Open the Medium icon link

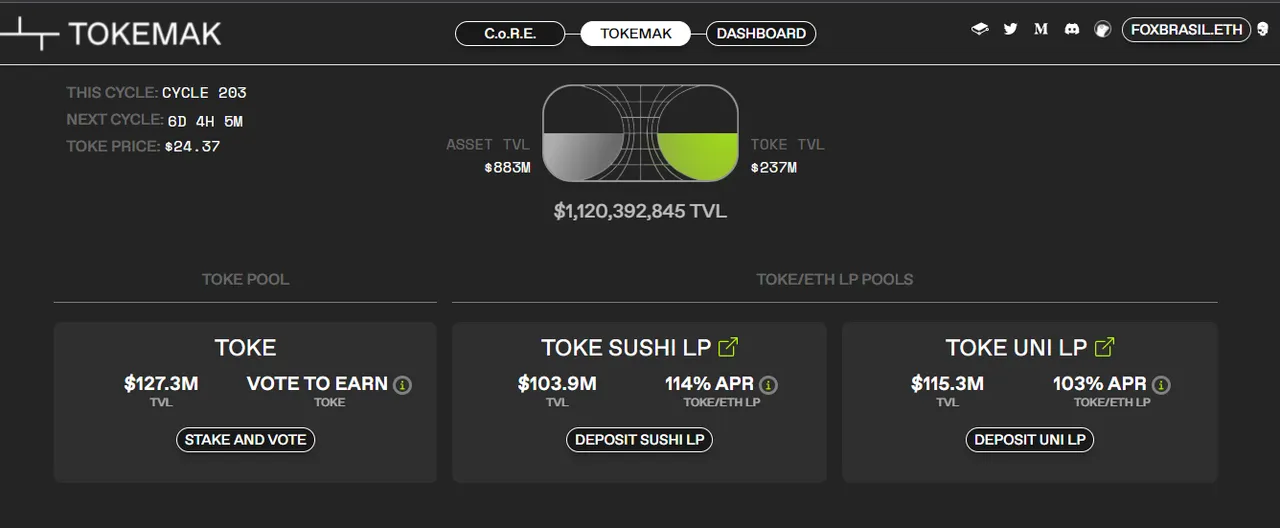[x=1041, y=29]
